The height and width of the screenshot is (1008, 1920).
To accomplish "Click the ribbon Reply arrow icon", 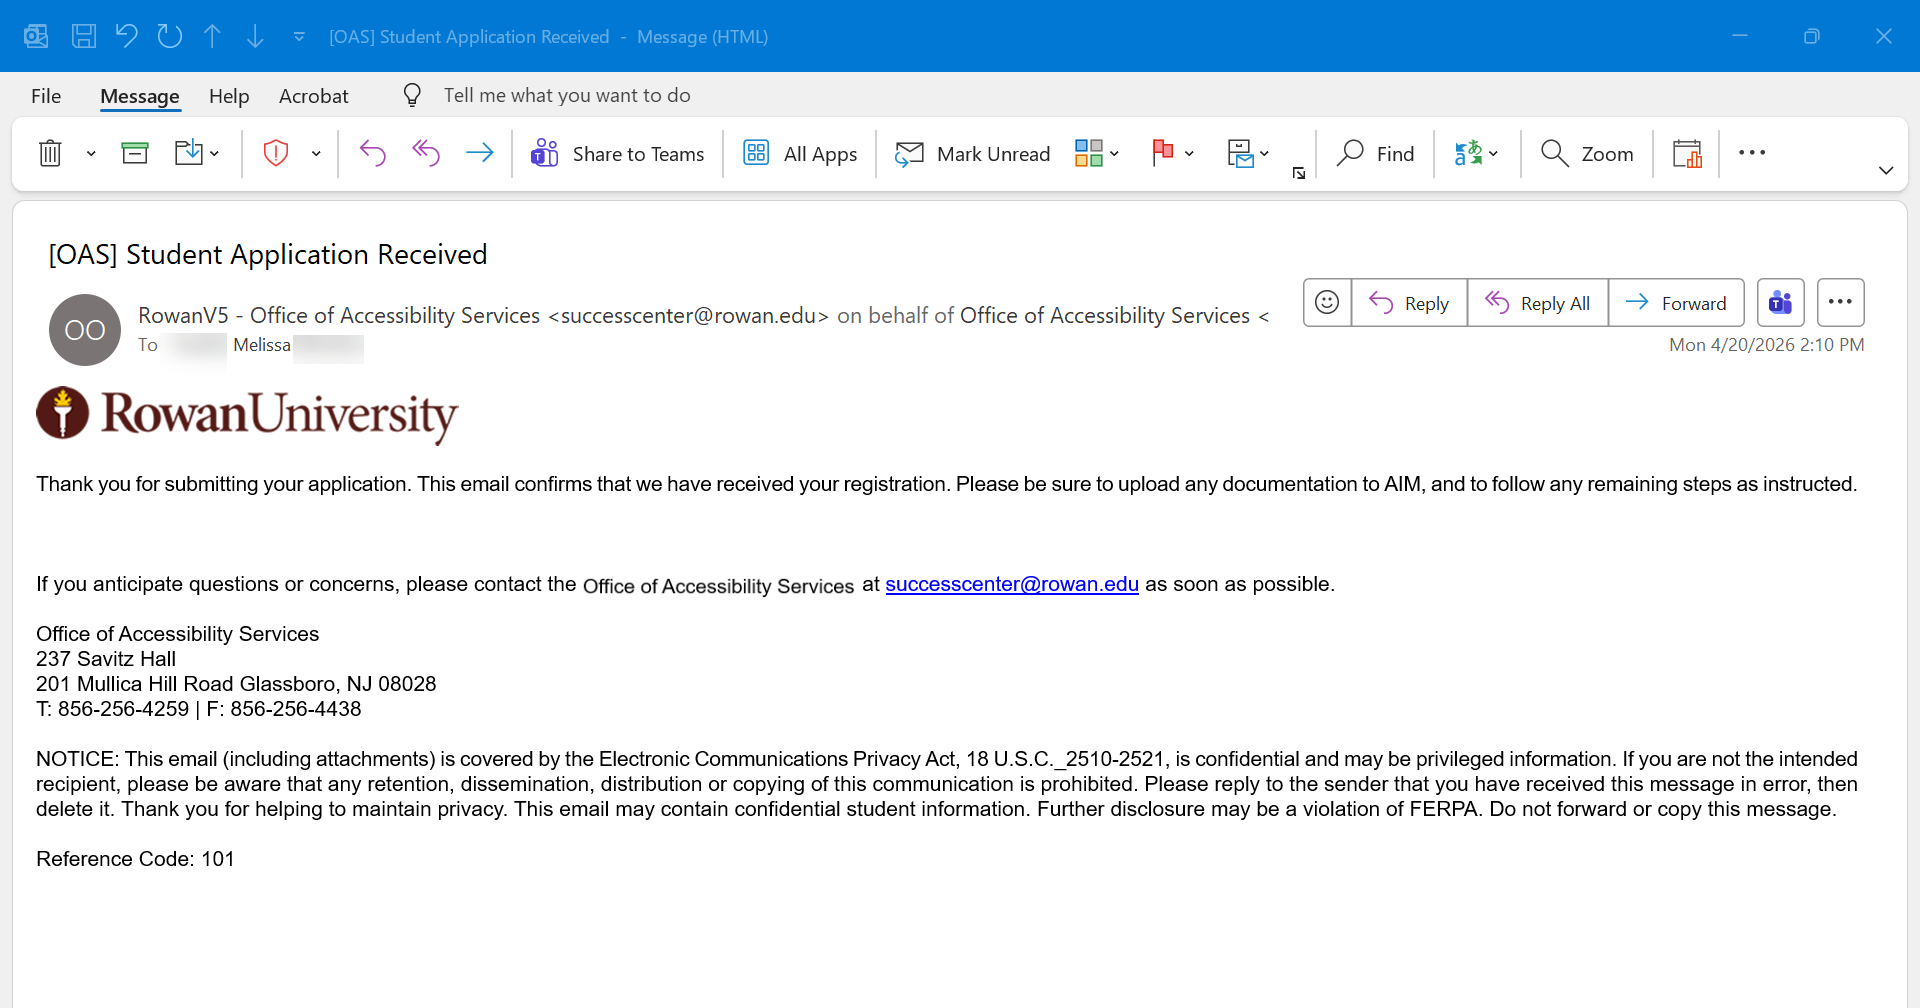I will (373, 153).
